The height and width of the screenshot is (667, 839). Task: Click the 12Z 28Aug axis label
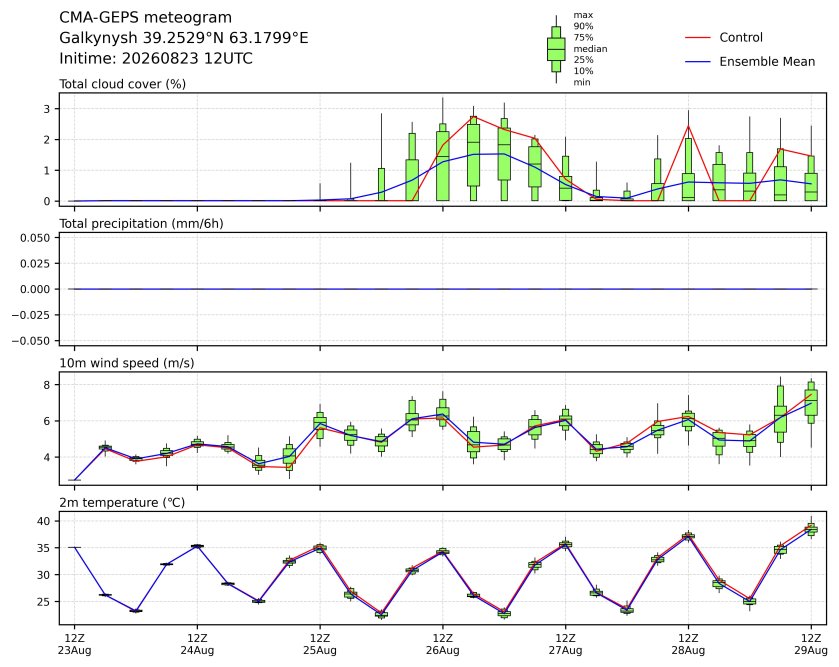pos(688,644)
